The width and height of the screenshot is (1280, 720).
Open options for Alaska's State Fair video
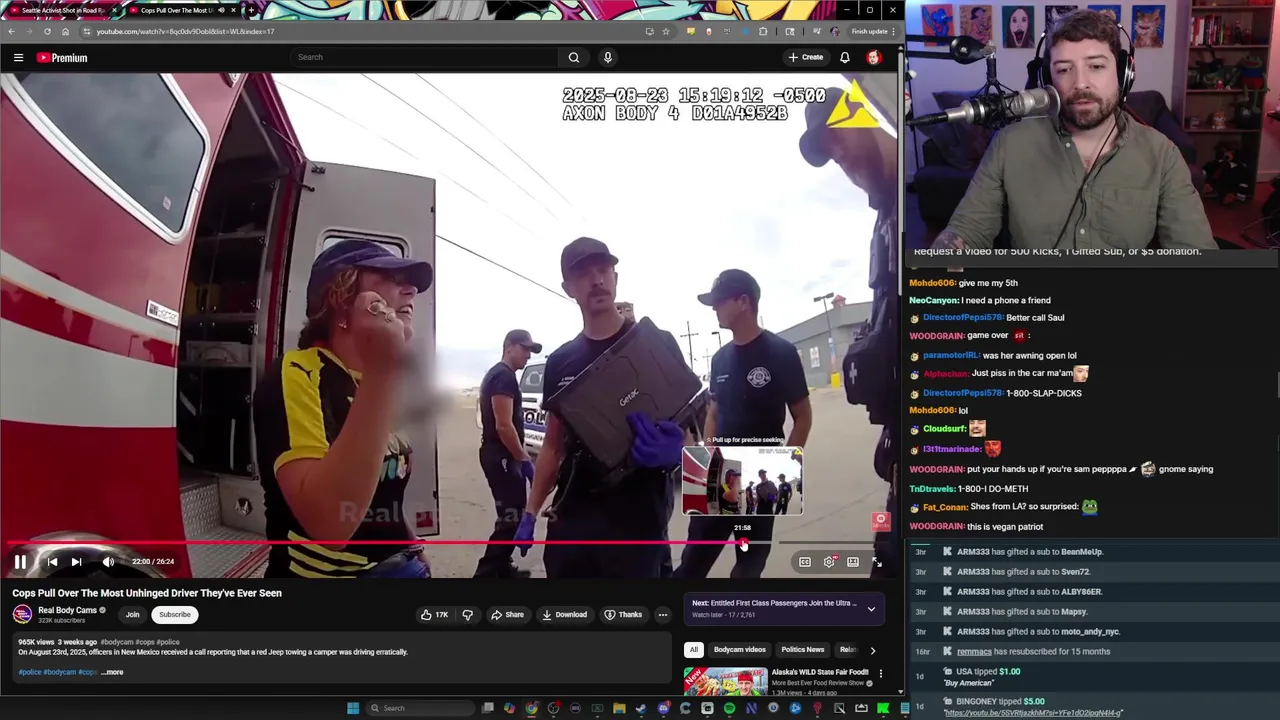point(880,674)
